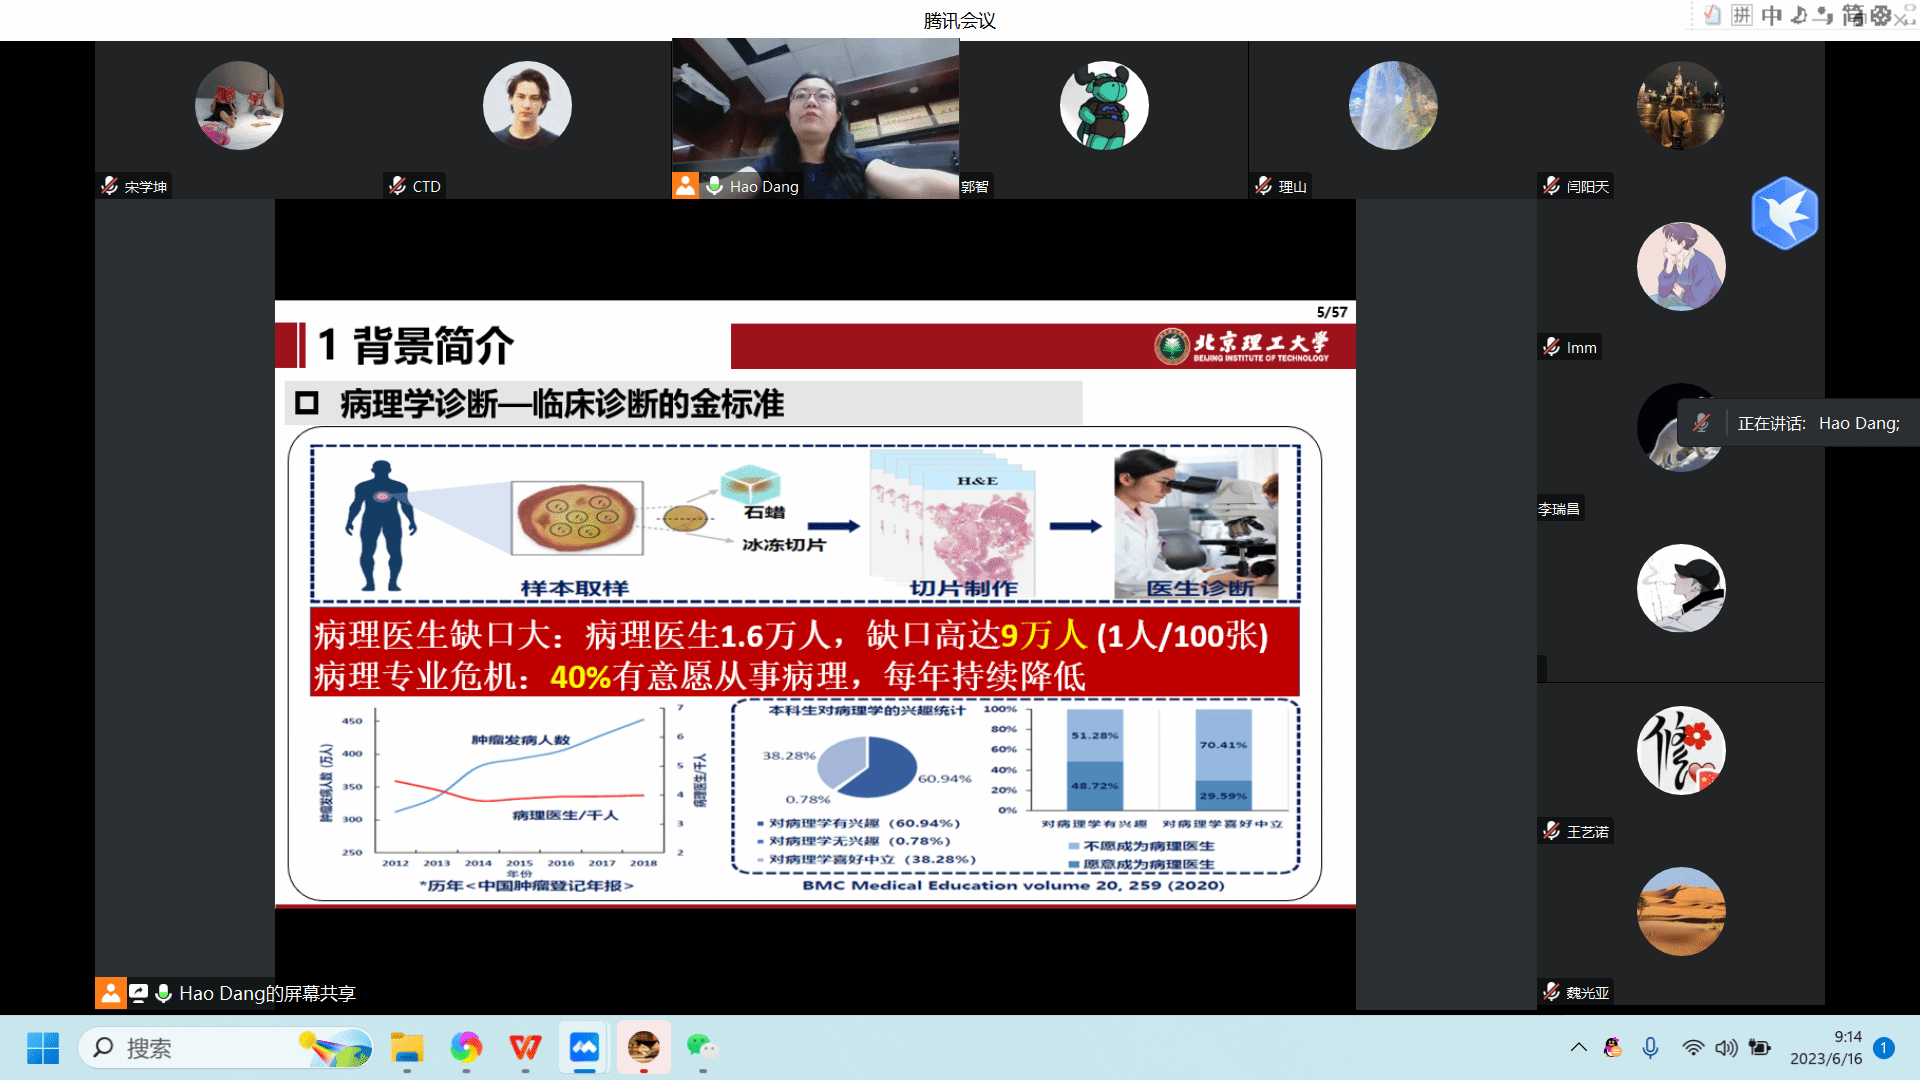
Task: Toggle IME full/half-width moon icon
Action: (x=1799, y=15)
